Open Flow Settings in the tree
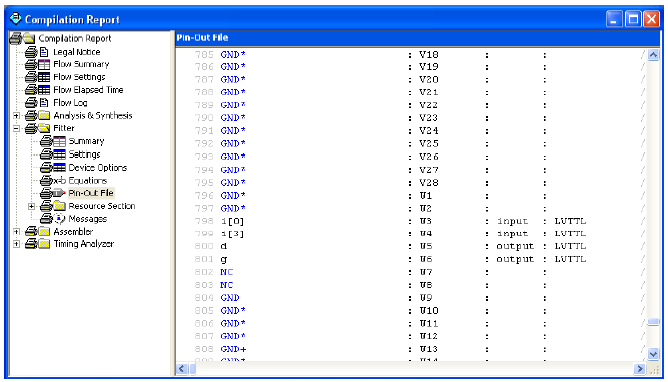The height and width of the screenshot is (382, 668). 79,77
